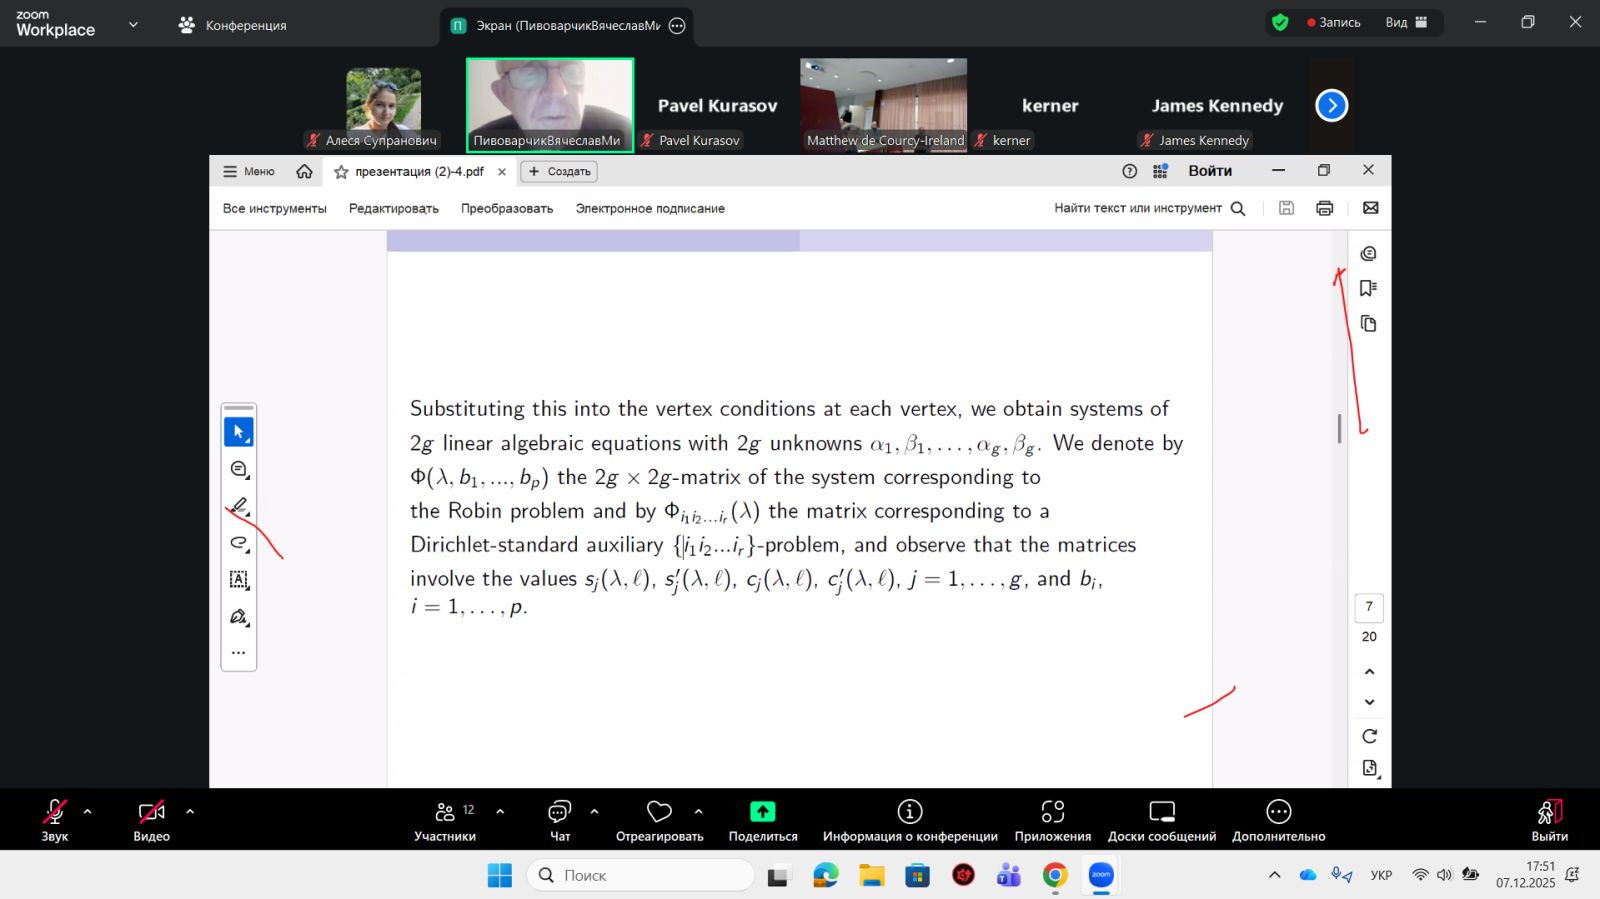Screen dimensions: 1600x899
Task: Leave the meeting with Выйти
Action: pyautogui.click(x=1549, y=820)
